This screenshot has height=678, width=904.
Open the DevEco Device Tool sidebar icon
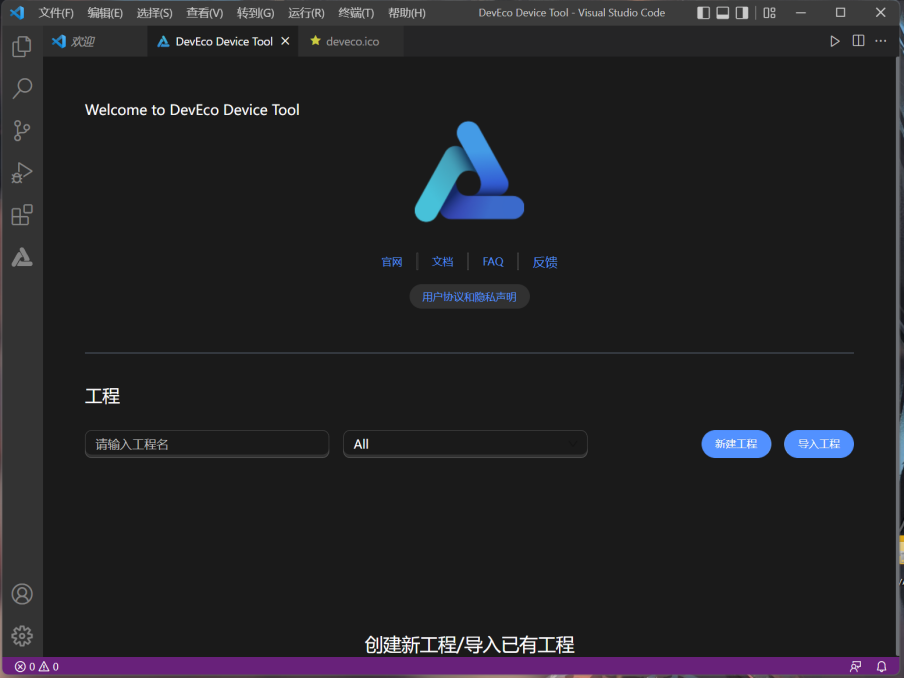(22, 257)
